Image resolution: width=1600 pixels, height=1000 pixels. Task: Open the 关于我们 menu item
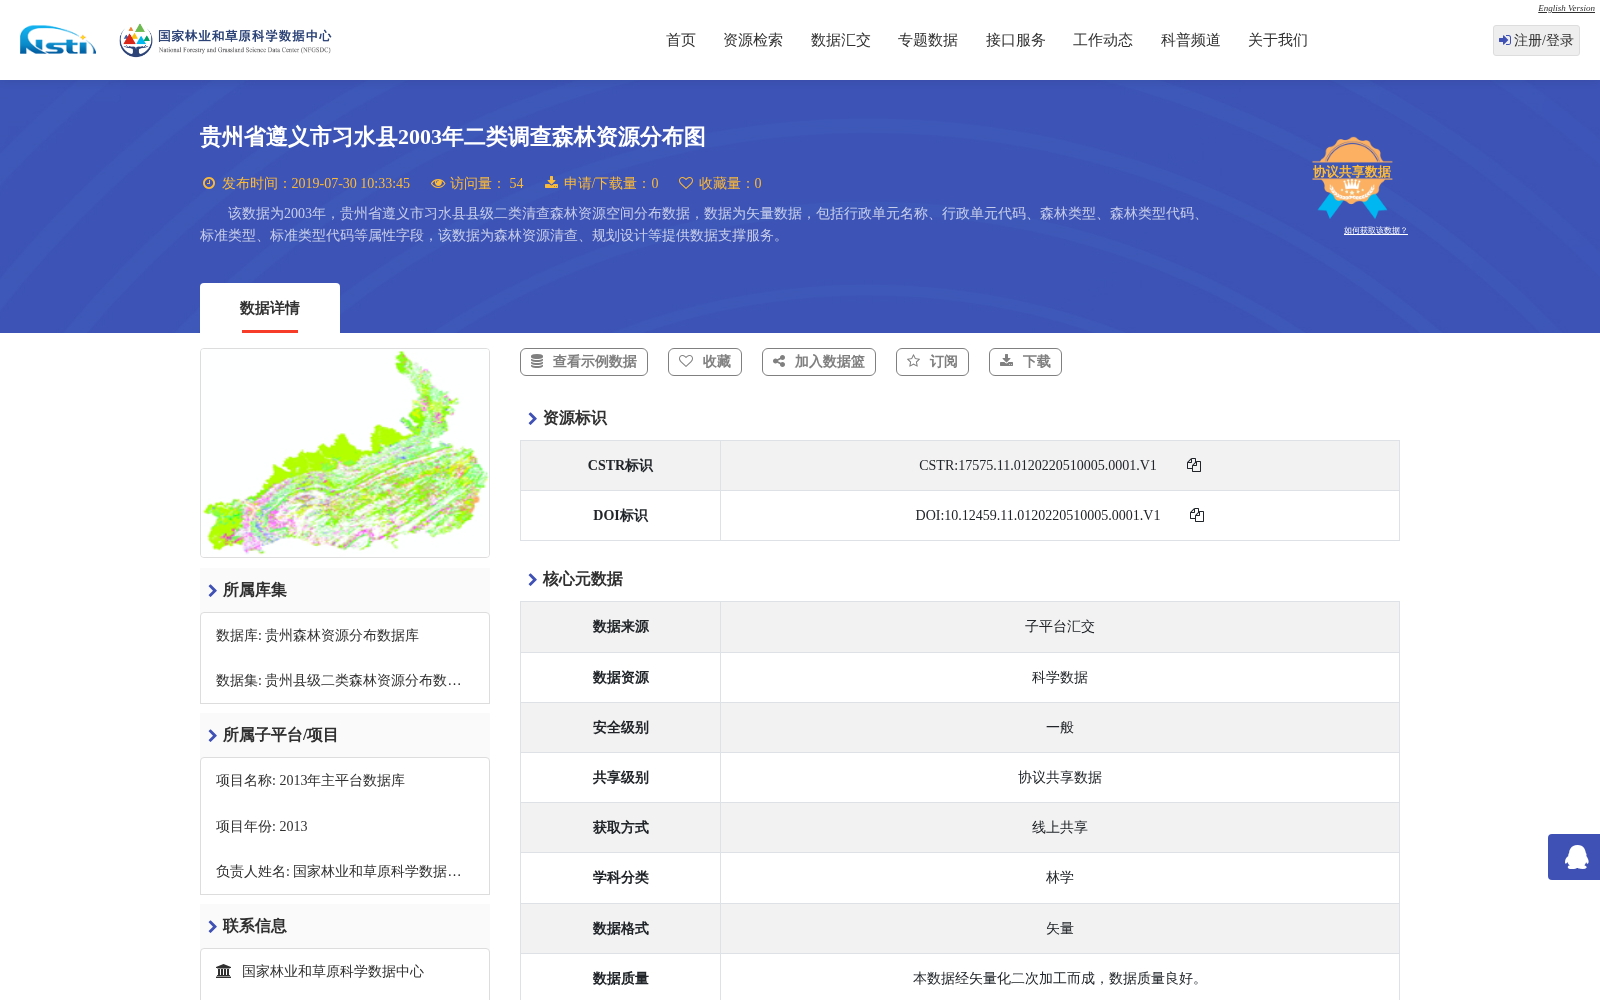pyautogui.click(x=1278, y=40)
